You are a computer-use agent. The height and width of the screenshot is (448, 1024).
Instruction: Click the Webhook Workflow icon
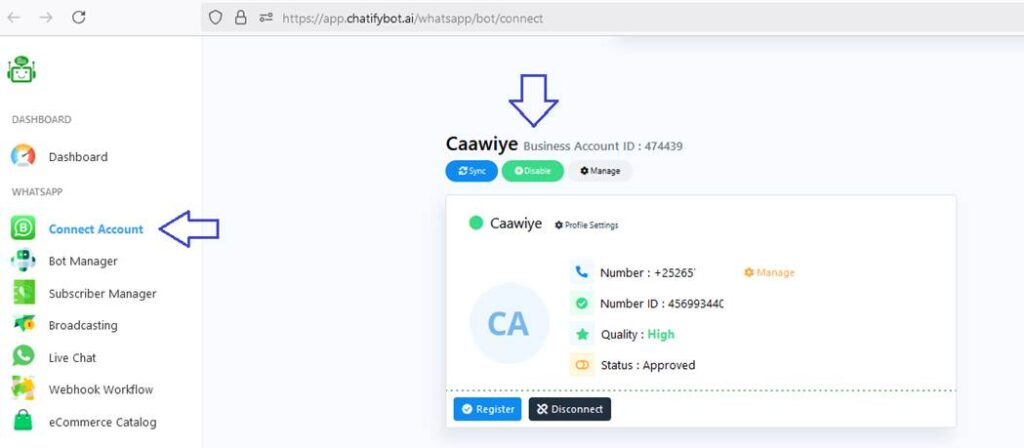tap(23, 389)
